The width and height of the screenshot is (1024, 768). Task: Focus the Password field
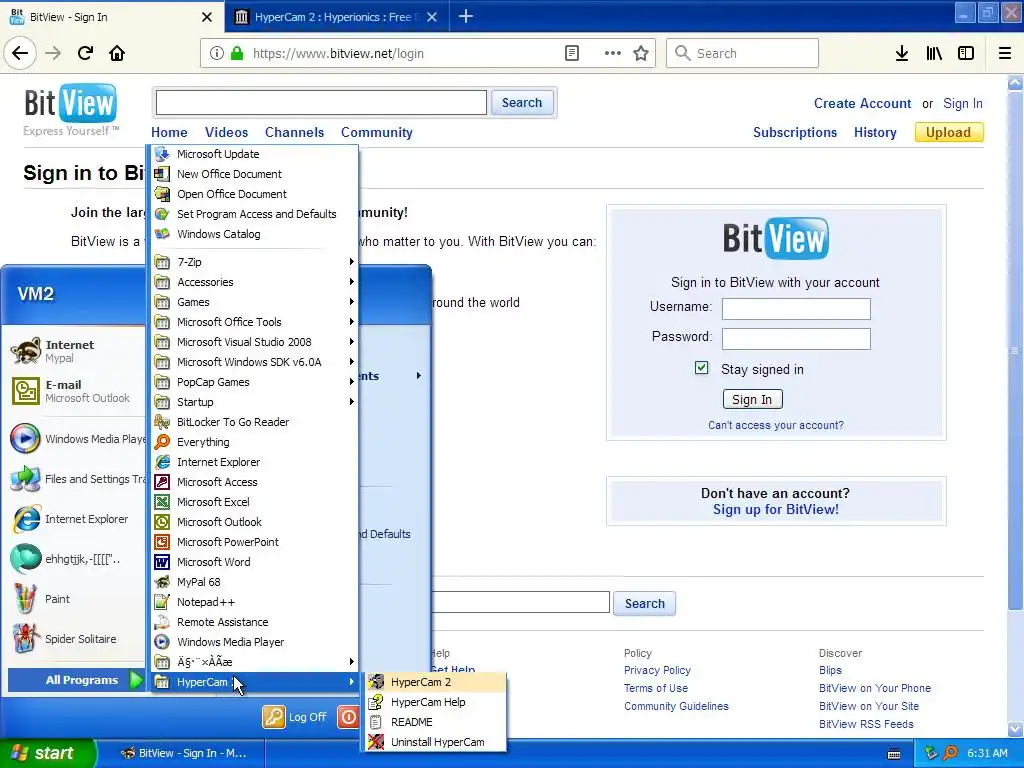pyautogui.click(x=796, y=339)
